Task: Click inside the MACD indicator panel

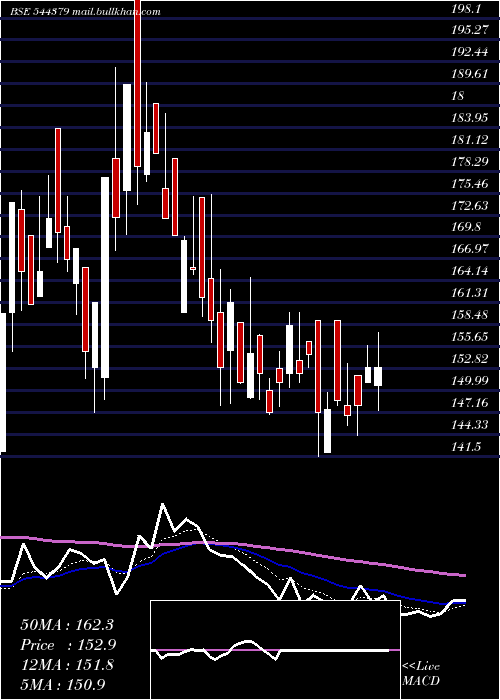Action: (275, 650)
